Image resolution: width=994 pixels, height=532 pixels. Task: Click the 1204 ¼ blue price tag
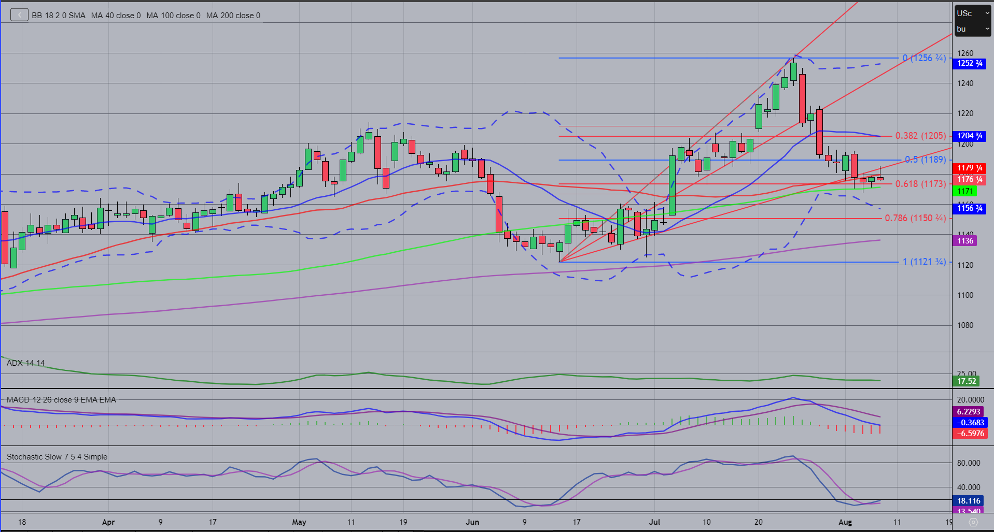[x=970, y=135]
